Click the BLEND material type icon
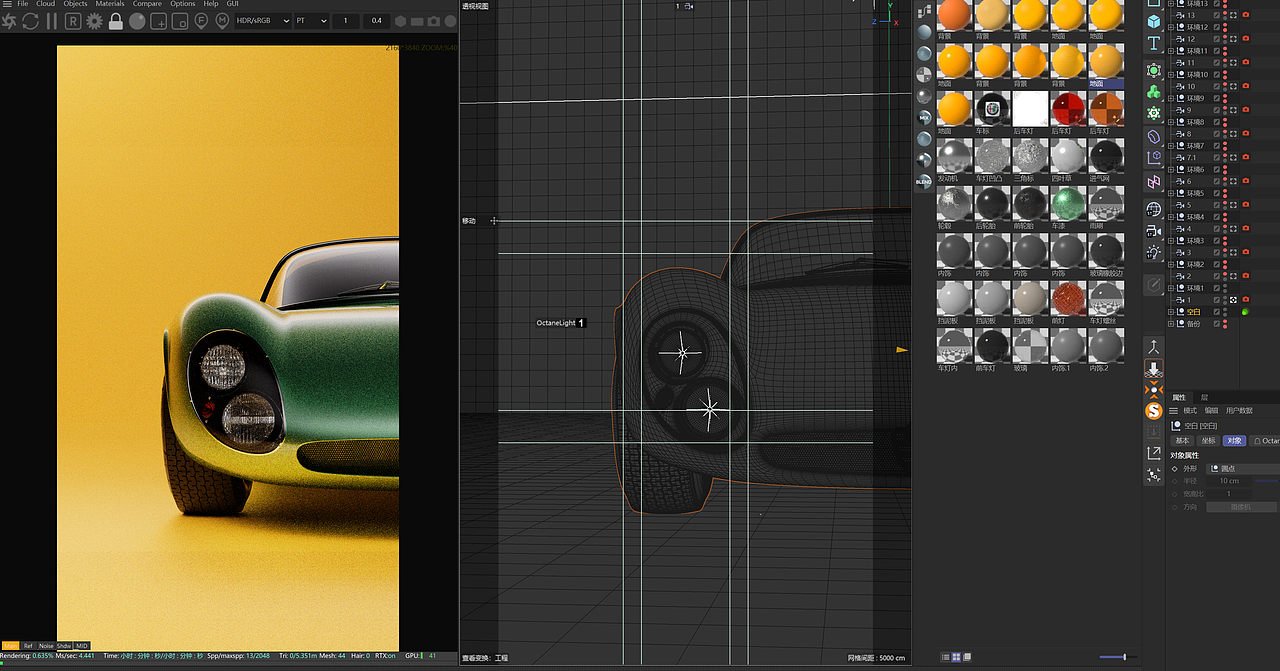The height and width of the screenshot is (671, 1280). click(x=924, y=182)
